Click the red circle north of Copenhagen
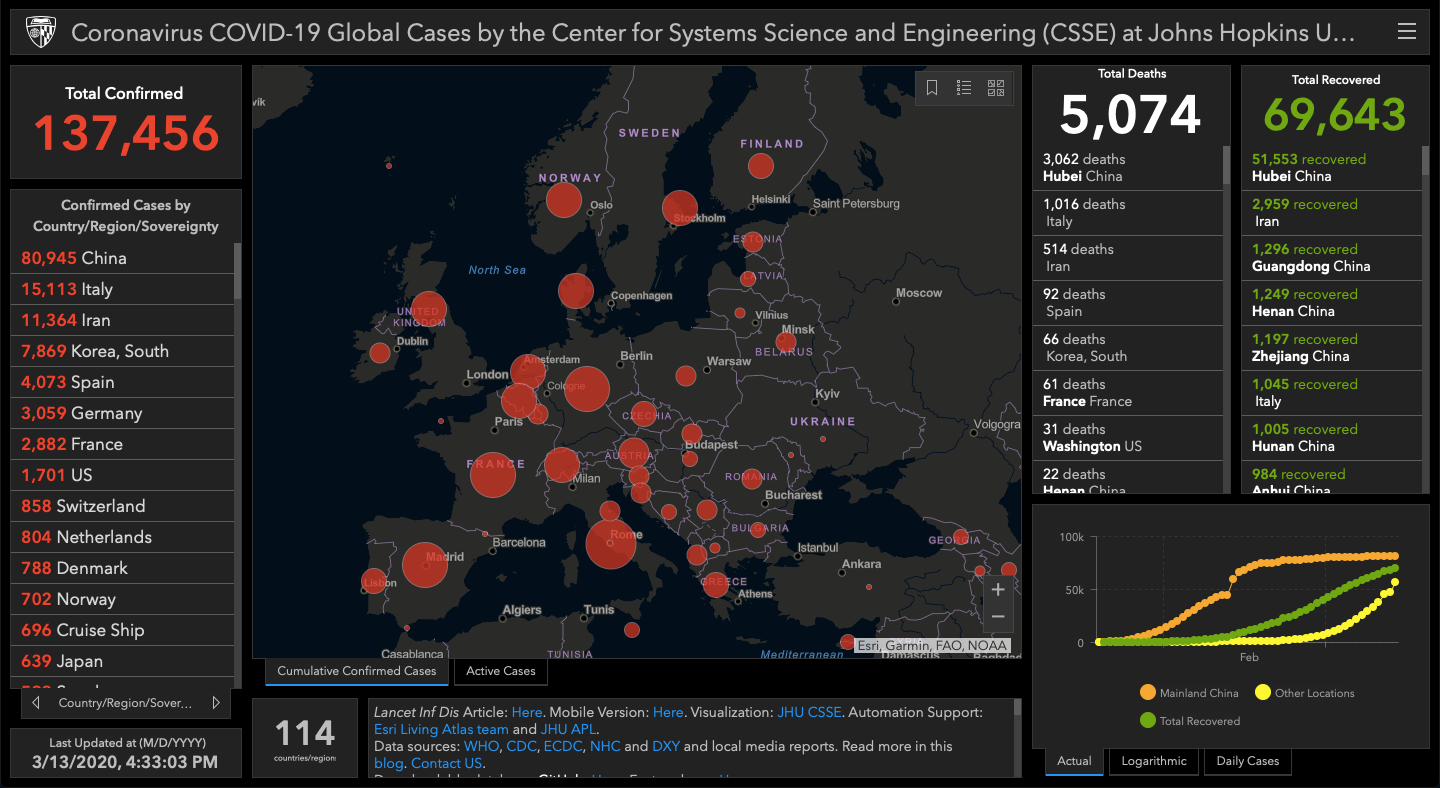 575,291
